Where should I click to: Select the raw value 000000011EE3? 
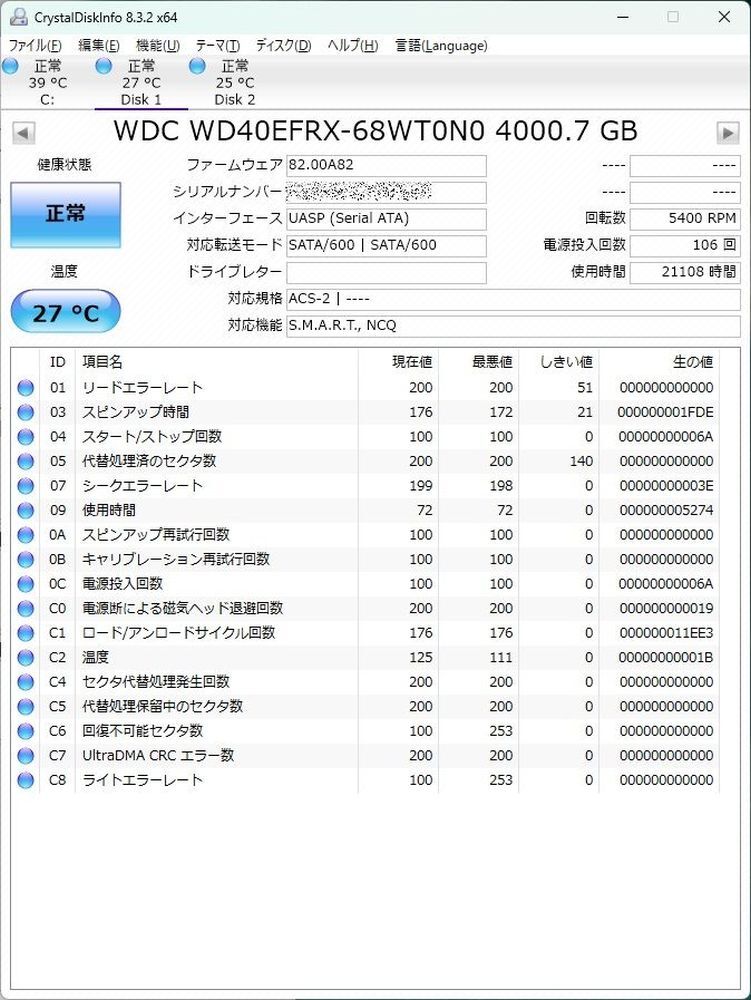coord(666,633)
